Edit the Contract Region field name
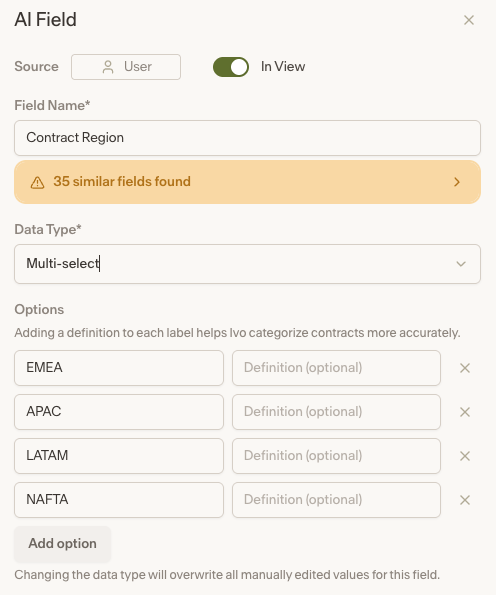 (247, 138)
